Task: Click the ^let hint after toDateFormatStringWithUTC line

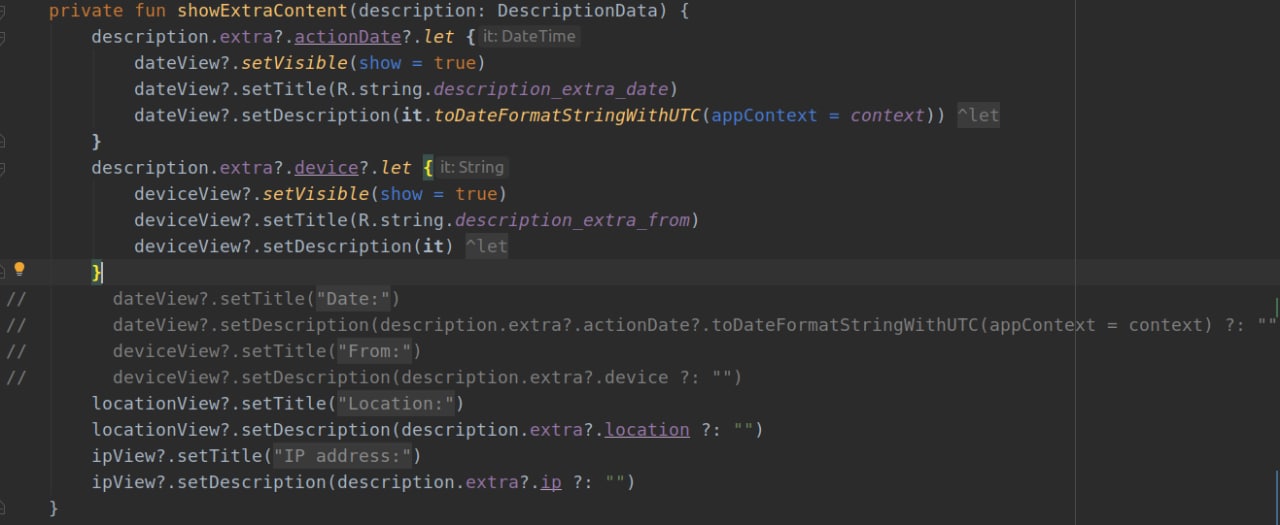Action: tap(977, 115)
